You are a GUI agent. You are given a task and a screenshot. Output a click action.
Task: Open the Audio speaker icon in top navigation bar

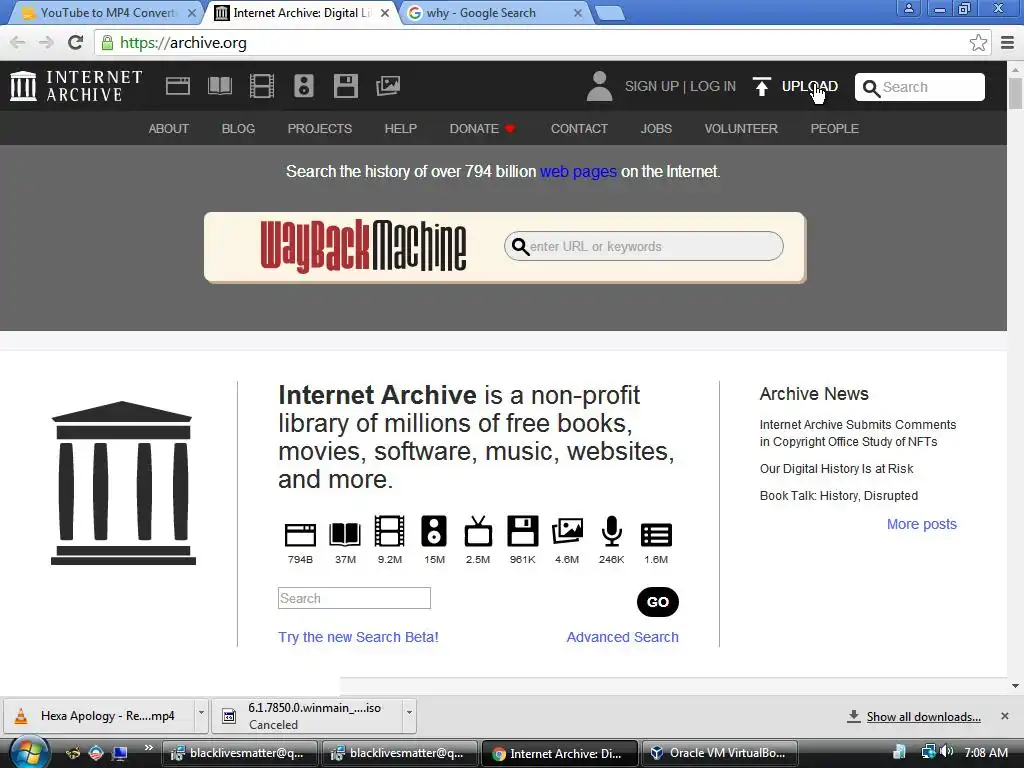[304, 86]
